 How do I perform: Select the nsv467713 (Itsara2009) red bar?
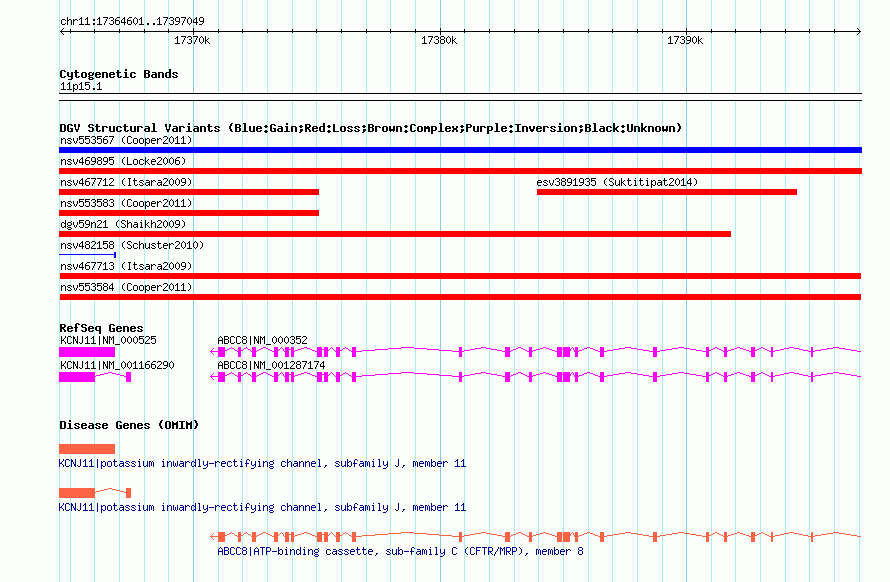pyautogui.click(x=460, y=276)
